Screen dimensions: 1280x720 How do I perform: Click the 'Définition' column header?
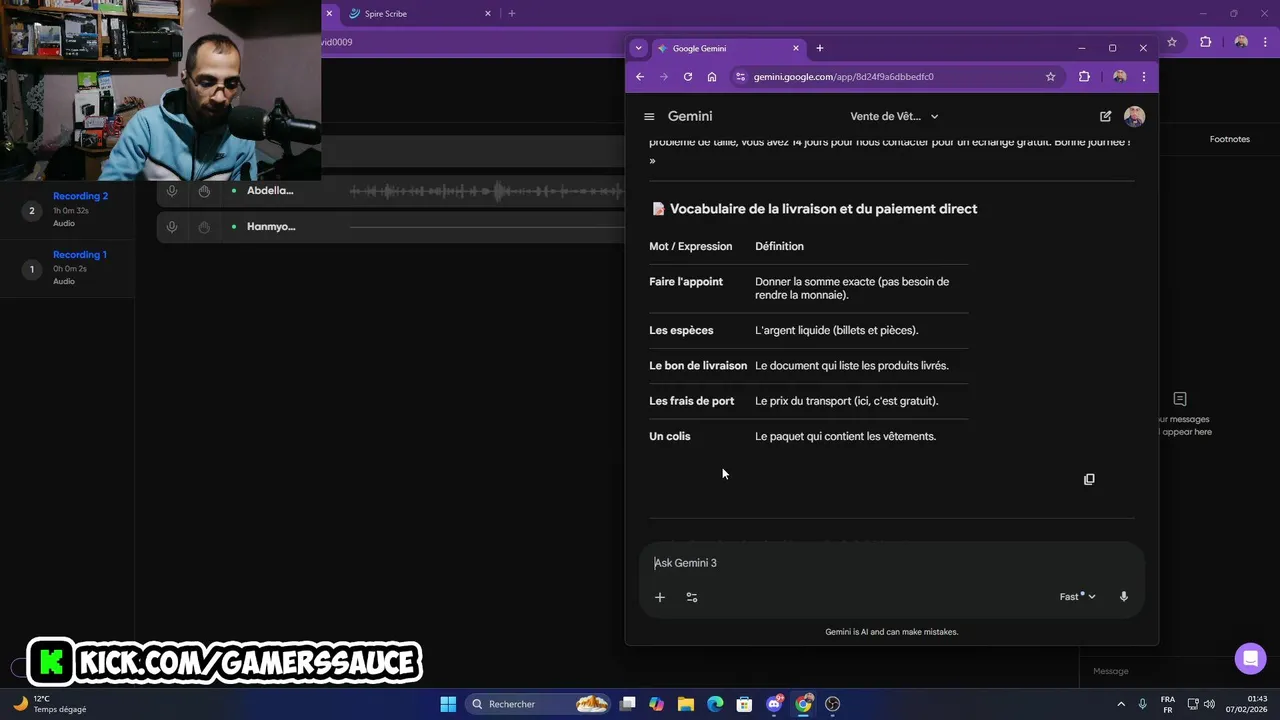pos(779,246)
